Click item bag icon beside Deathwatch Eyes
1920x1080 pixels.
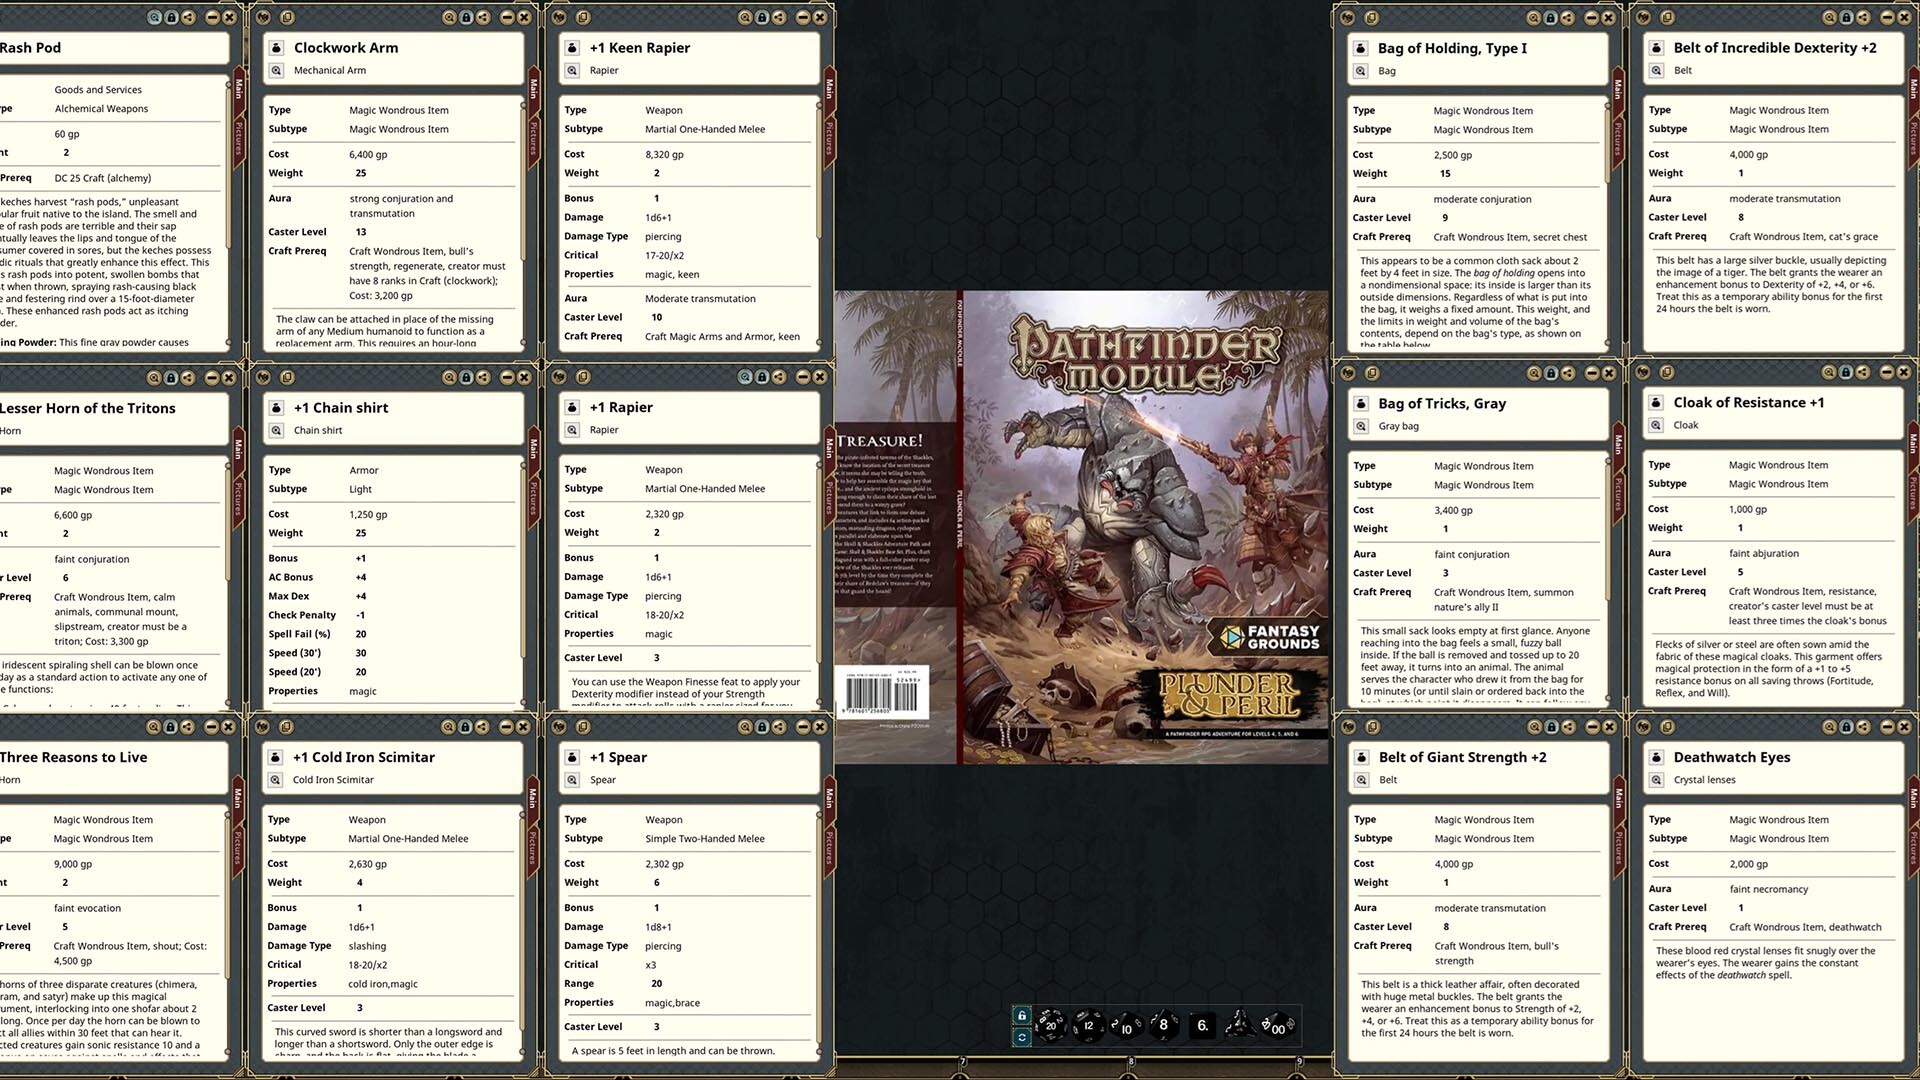pyautogui.click(x=1656, y=757)
